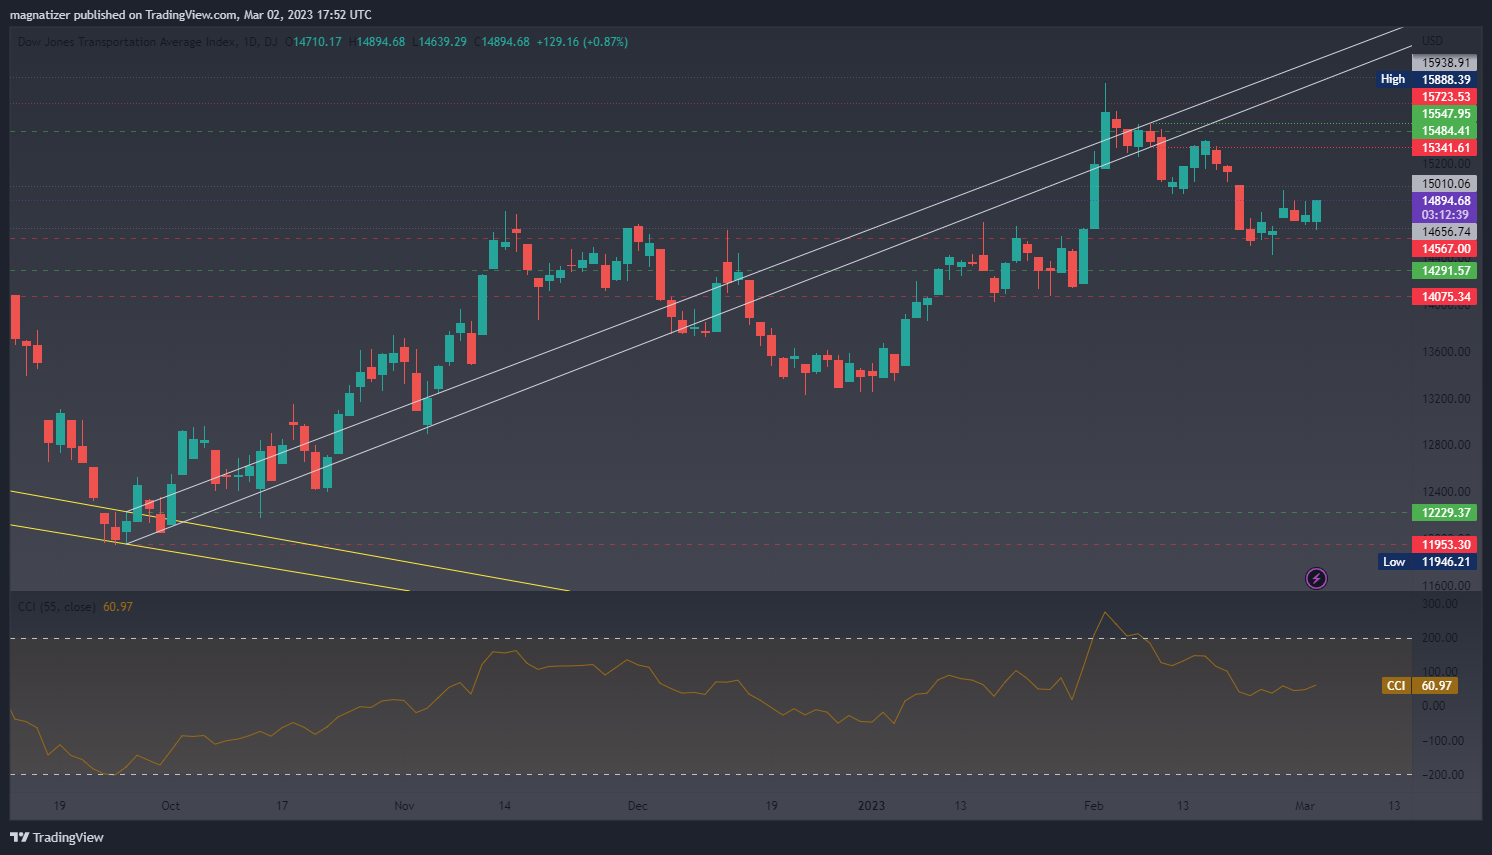Click the 200.00 level on the CCI scale
Screen dimensions: 1492x855
[1441, 638]
